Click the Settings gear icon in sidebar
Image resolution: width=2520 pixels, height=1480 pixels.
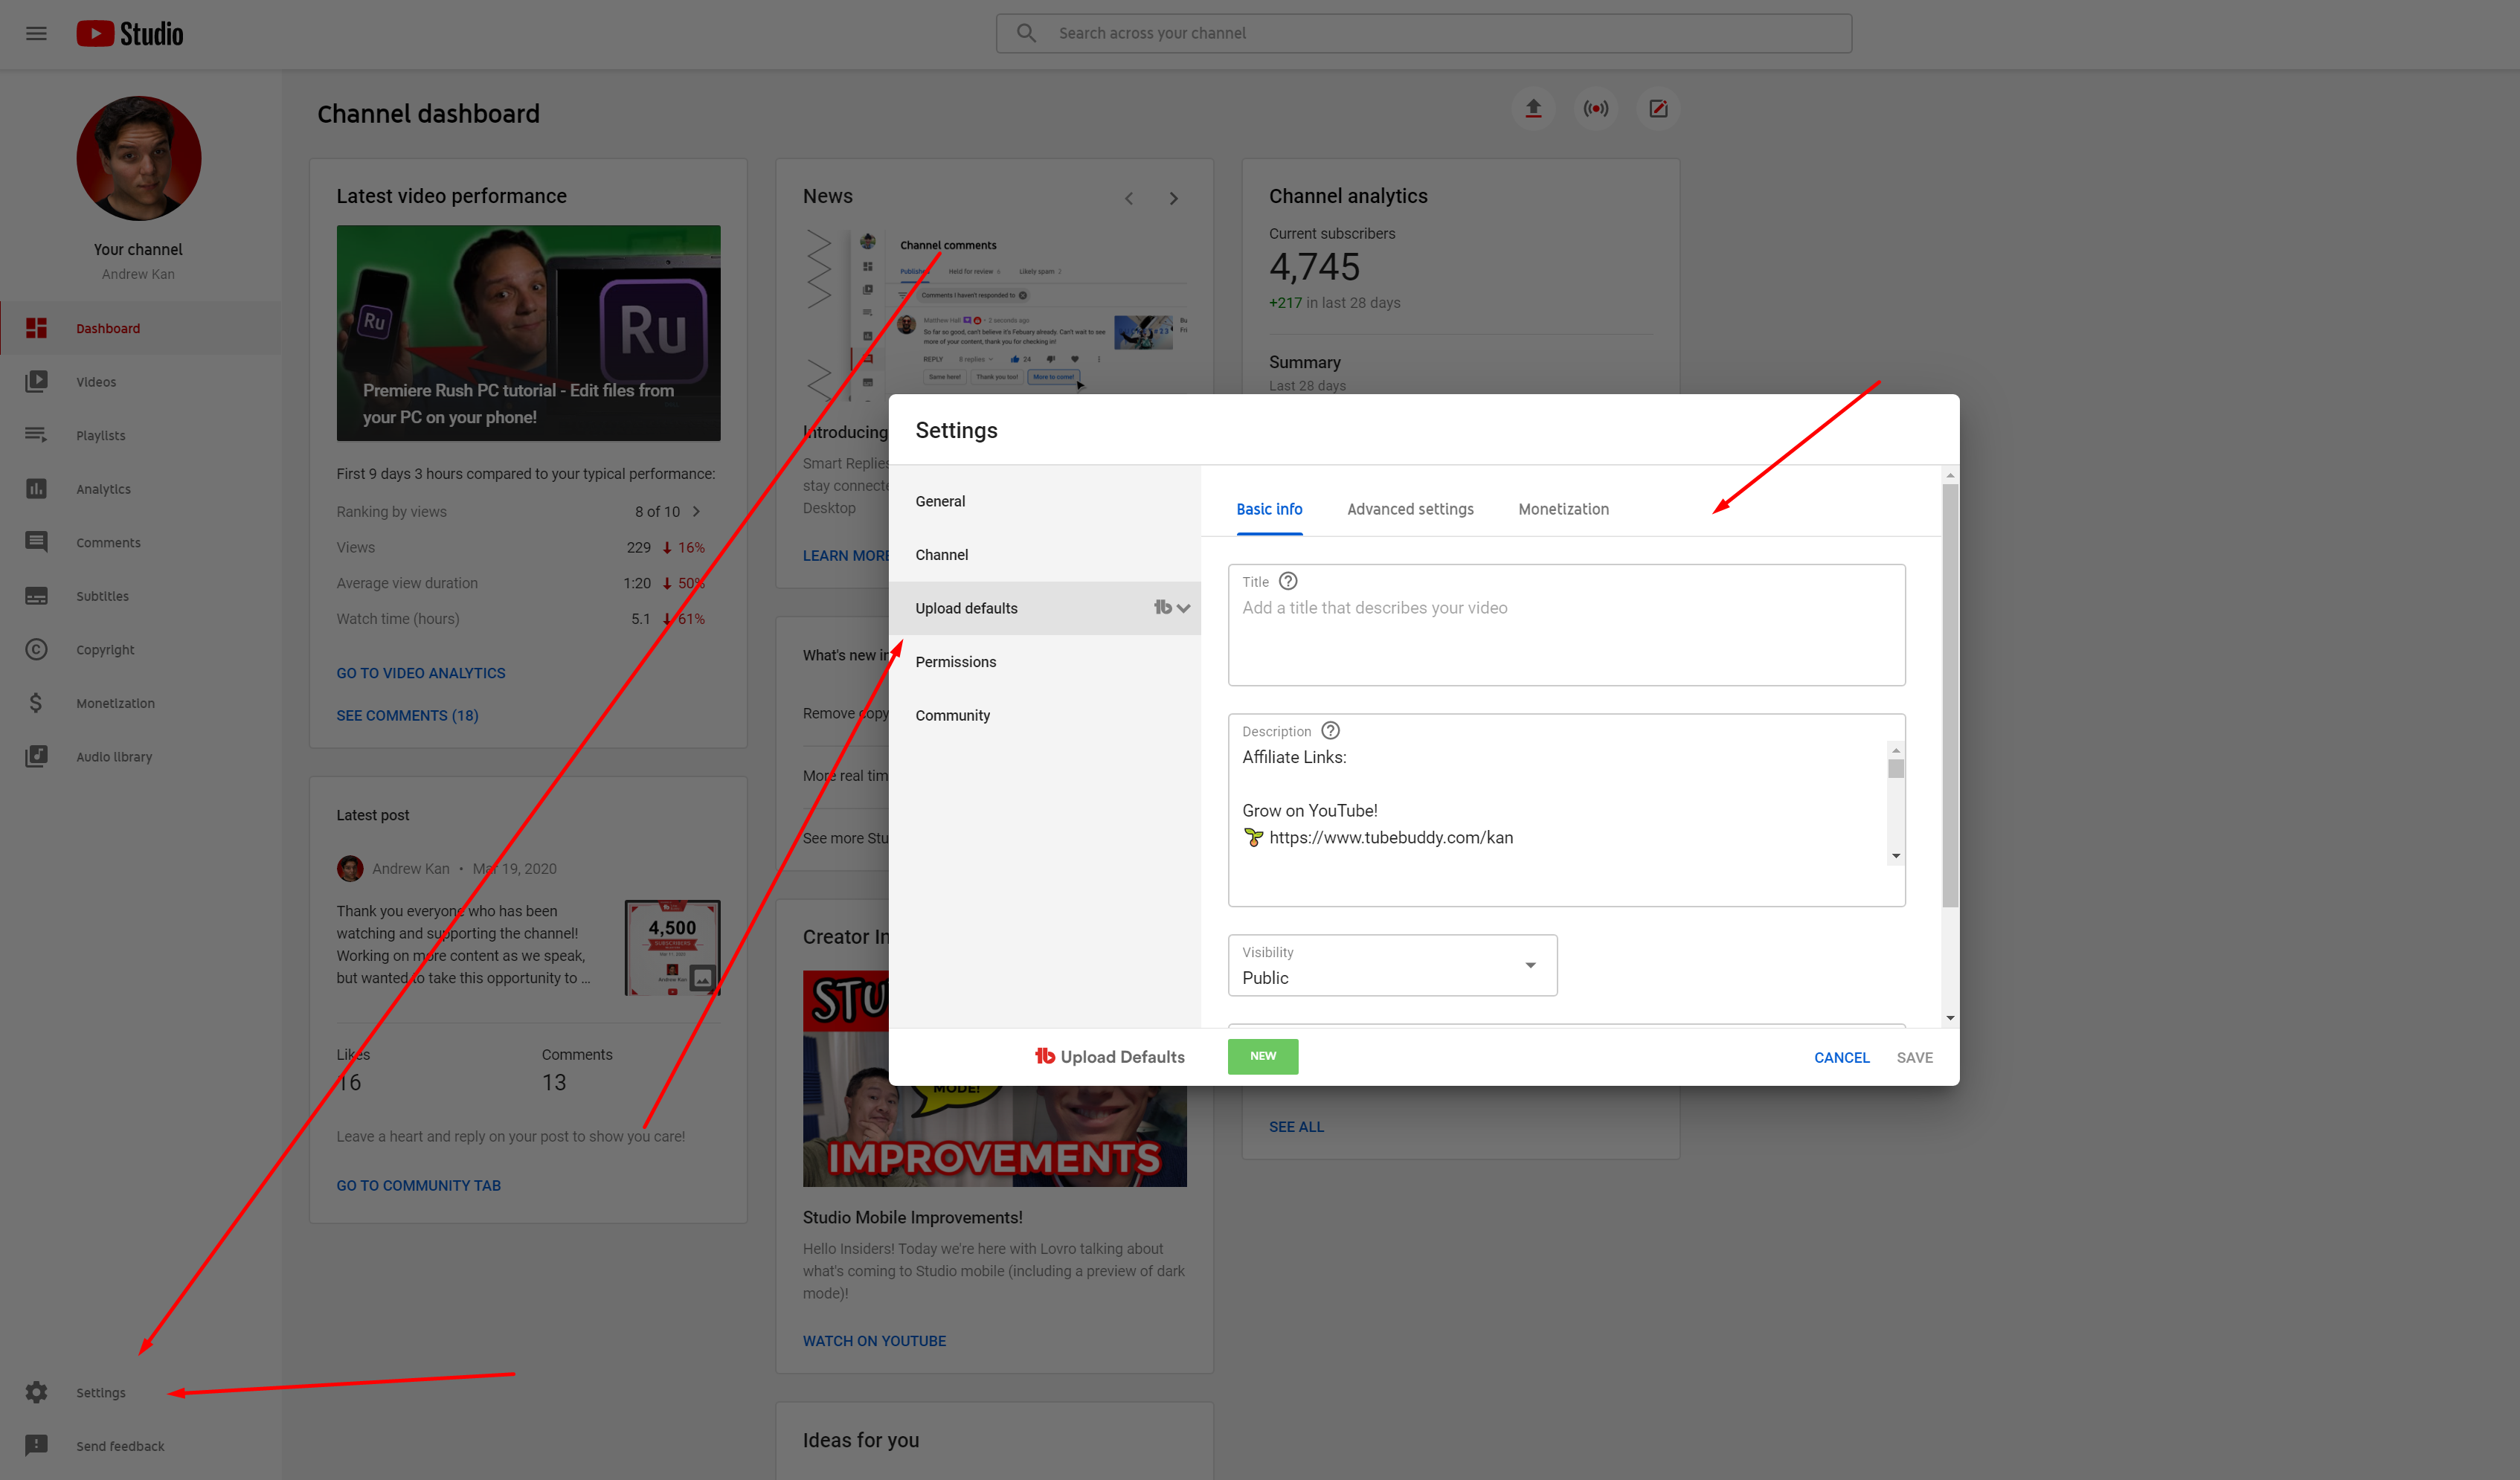point(36,1392)
